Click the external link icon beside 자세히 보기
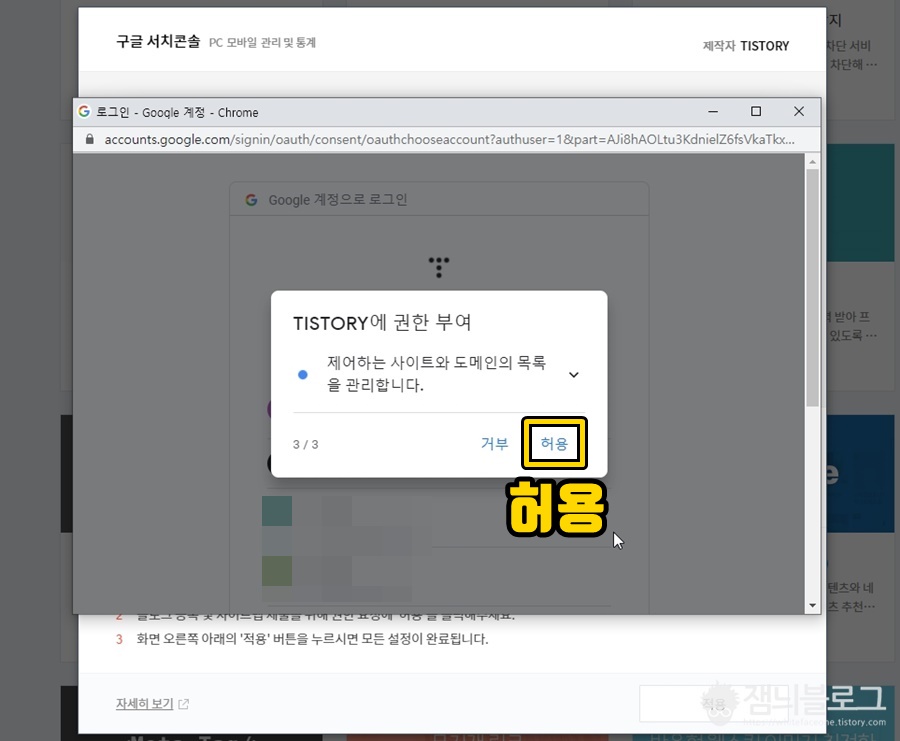The width and height of the screenshot is (900, 741). click(x=184, y=704)
